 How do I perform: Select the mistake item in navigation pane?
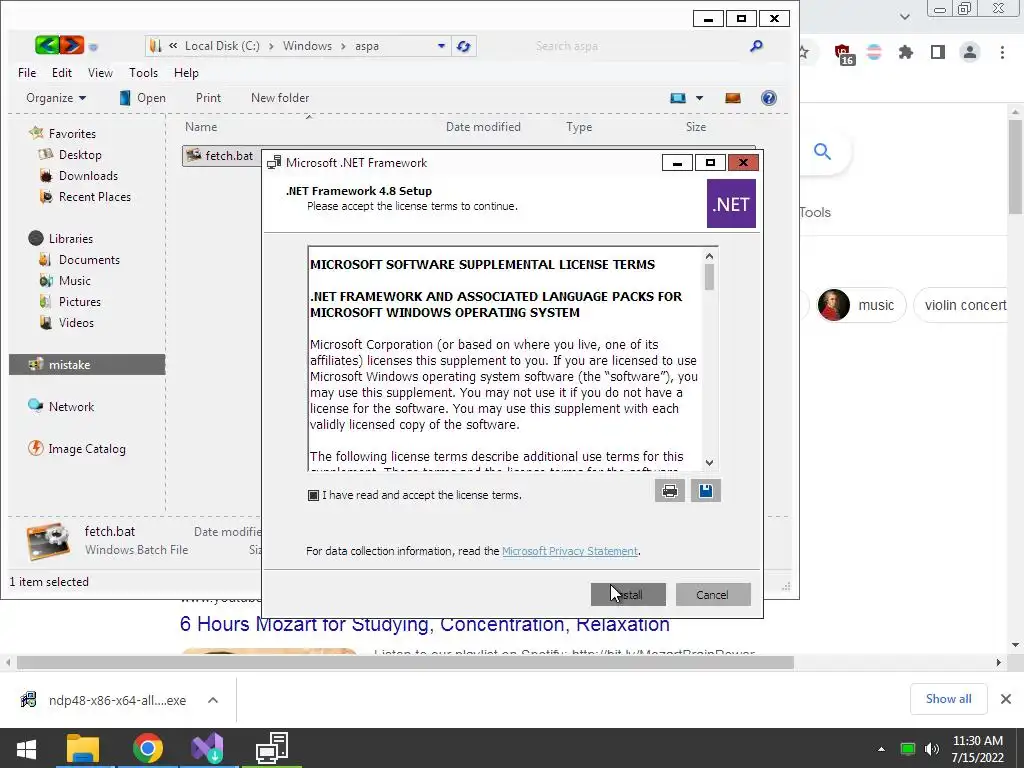click(x=87, y=364)
